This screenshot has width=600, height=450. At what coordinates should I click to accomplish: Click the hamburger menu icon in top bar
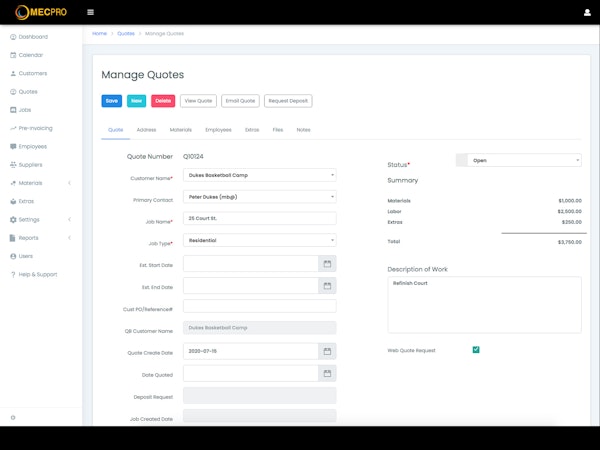click(91, 12)
